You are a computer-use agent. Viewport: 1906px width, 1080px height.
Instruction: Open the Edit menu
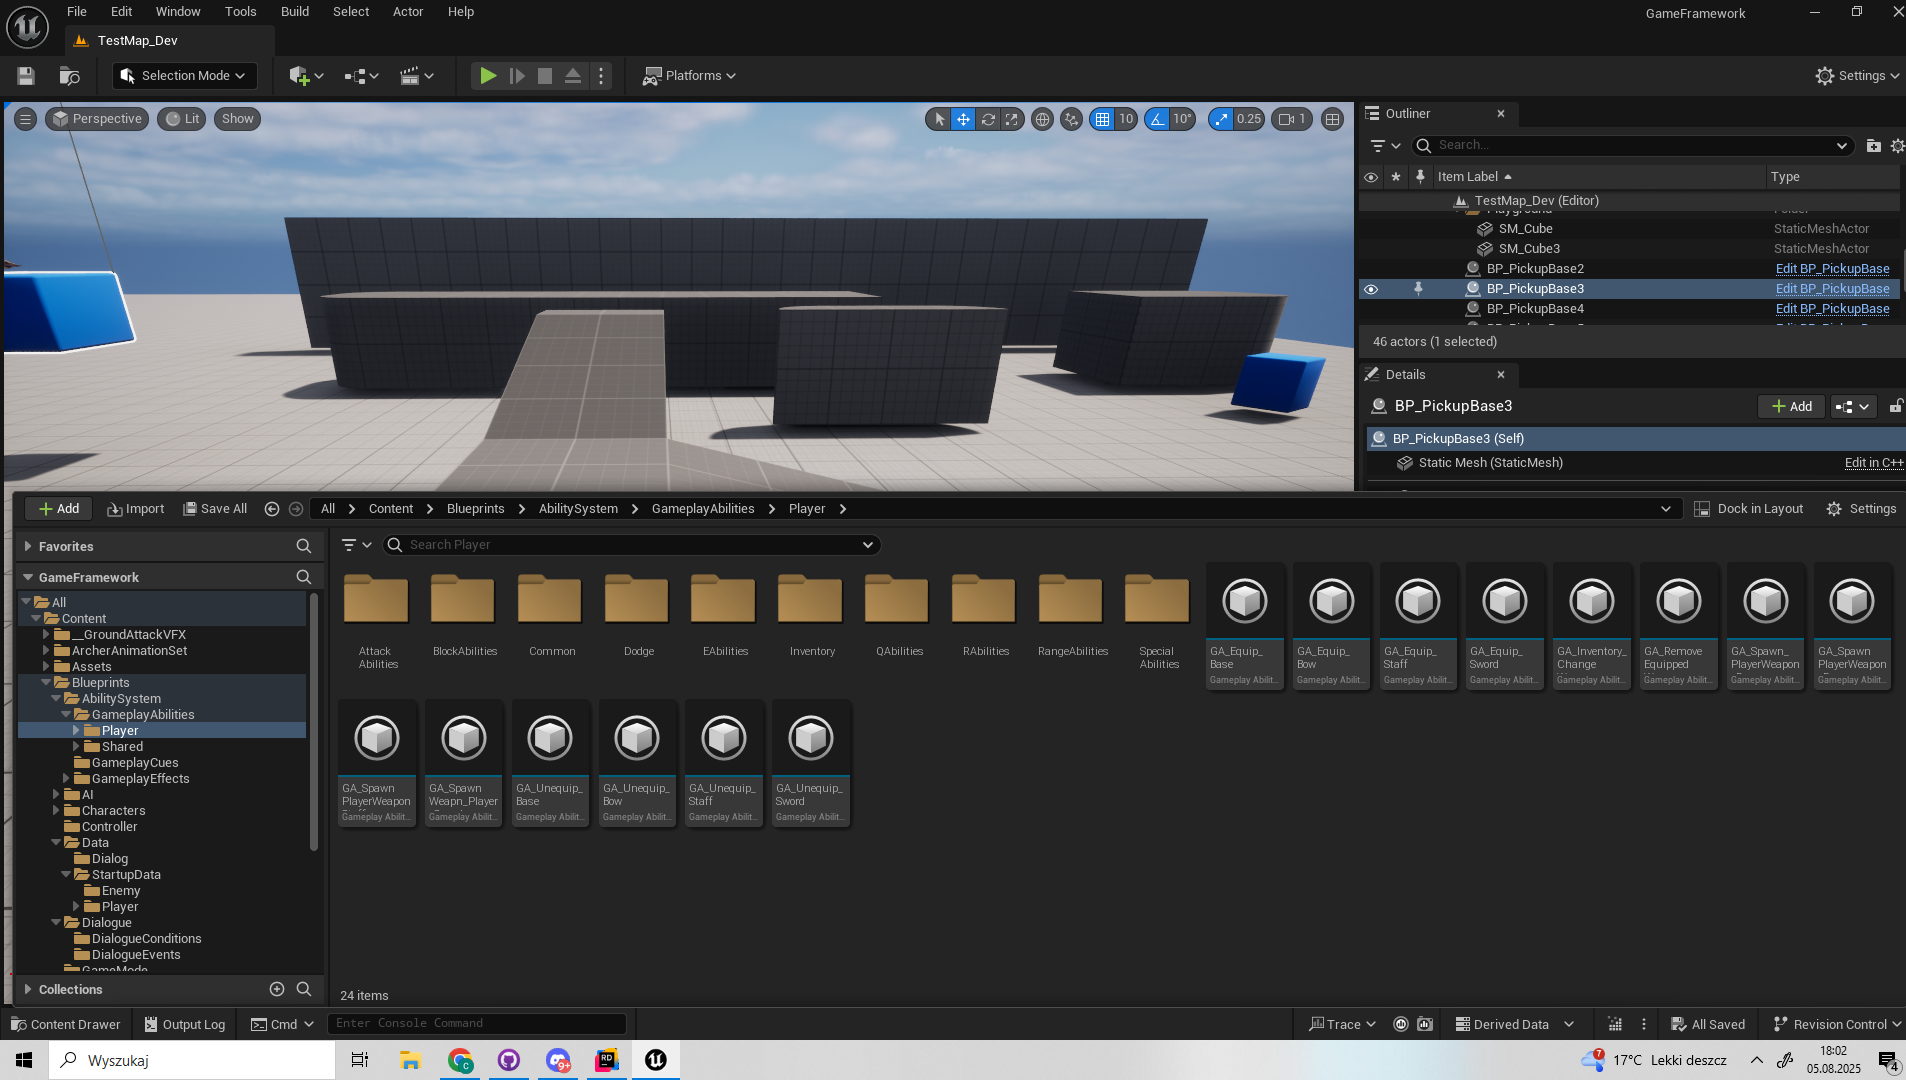(x=122, y=12)
